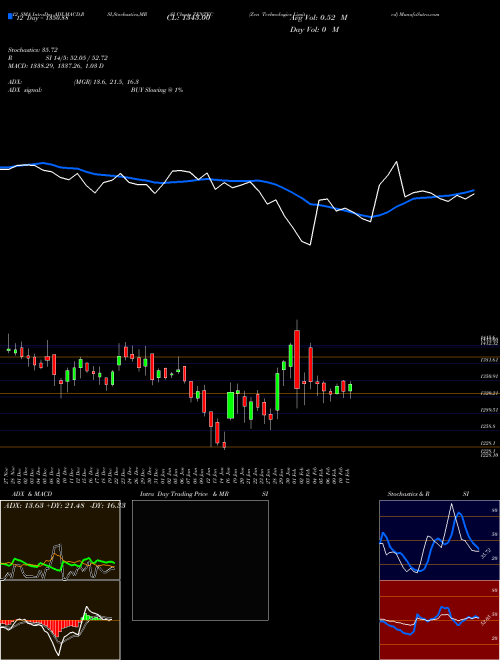
Task: Select the '12 Day' SMA legend value text
Action: tap(41, 18)
